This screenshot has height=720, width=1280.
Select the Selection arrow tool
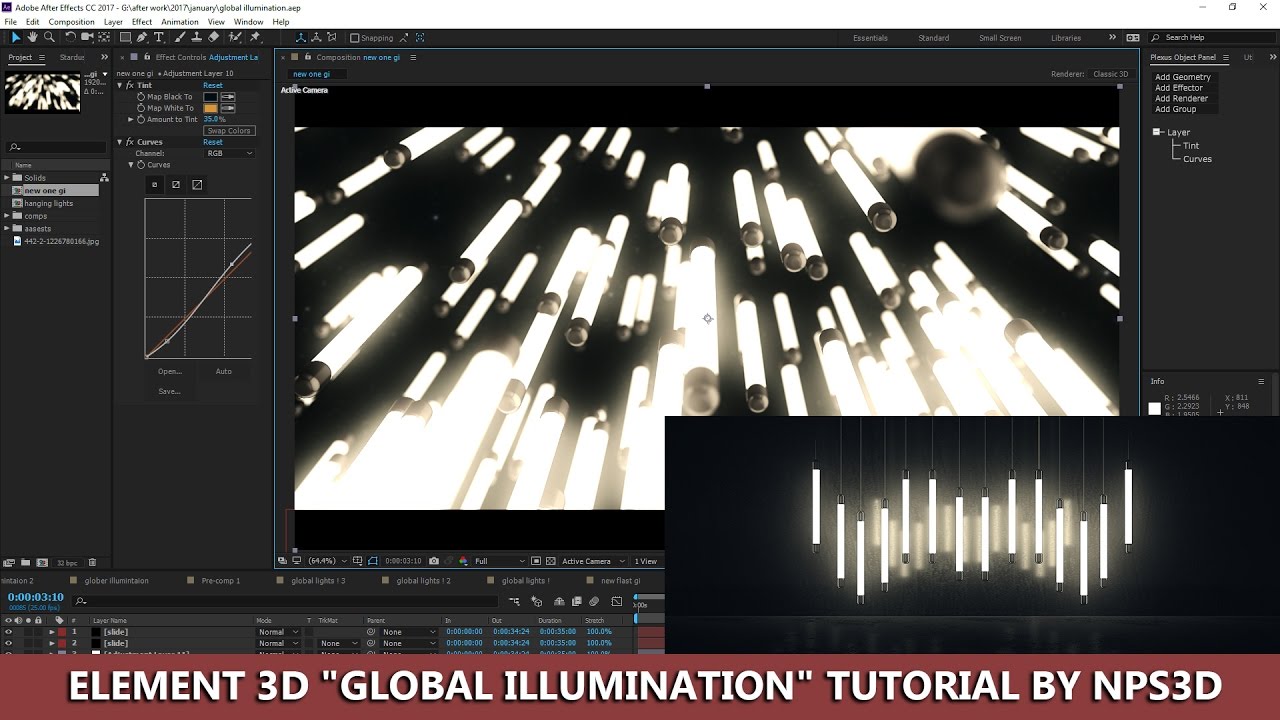(x=16, y=37)
